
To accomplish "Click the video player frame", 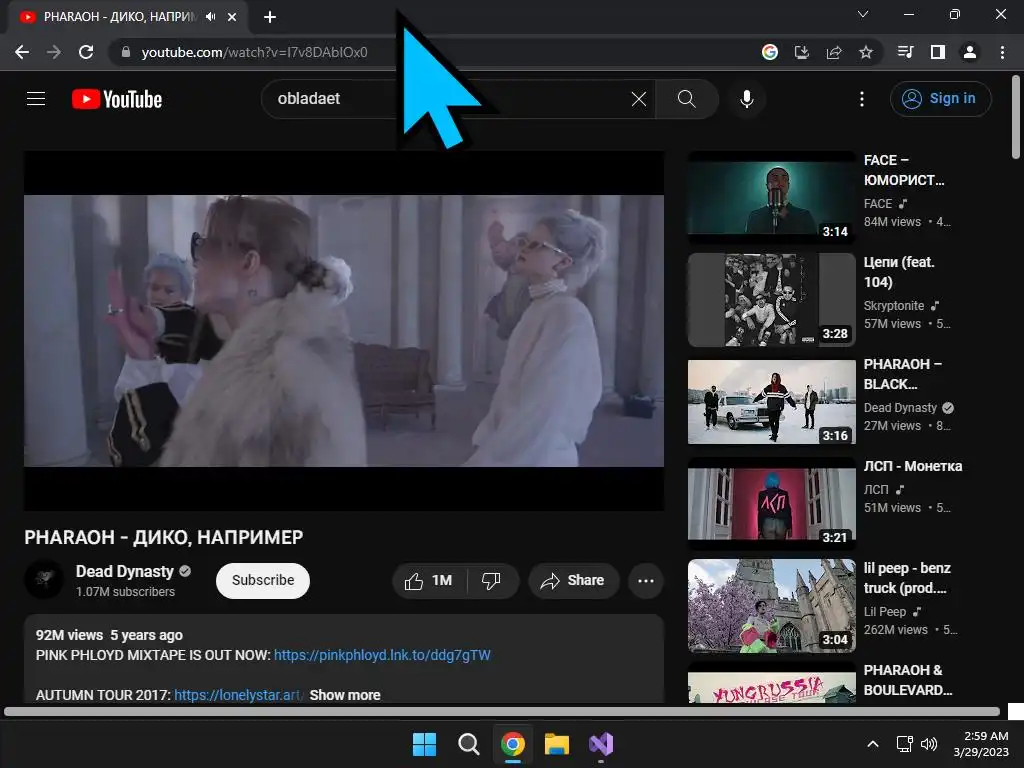I will pyautogui.click(x=344, y=330).
